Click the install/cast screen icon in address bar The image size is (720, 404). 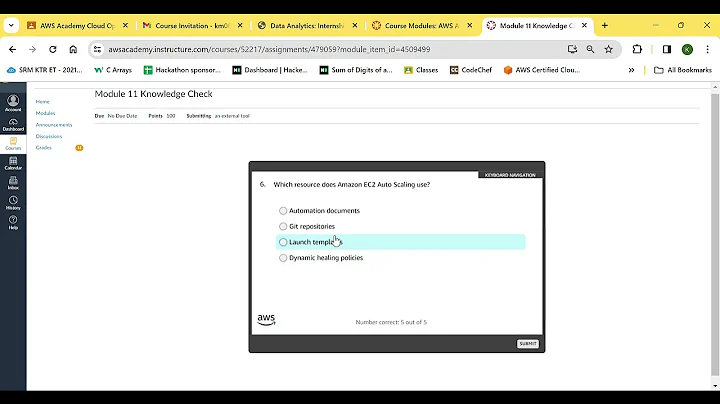pos(572,49)
